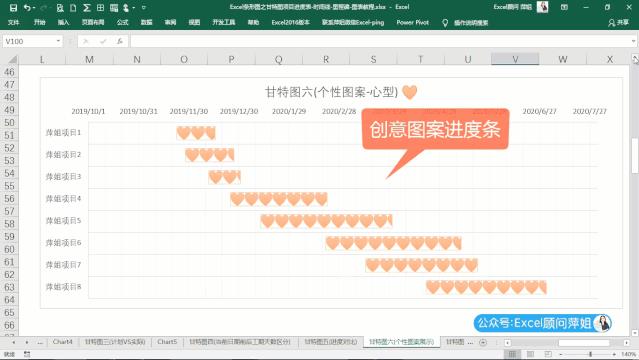
Task: Click the lightbulb tell-me search icon
Action: coord(445,22)
